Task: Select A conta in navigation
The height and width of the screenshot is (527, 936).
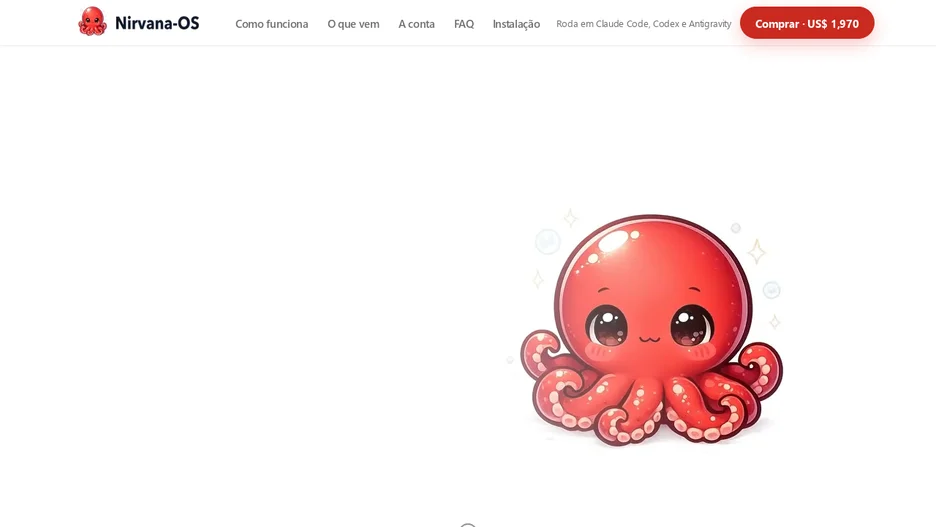Action: click(417, 24)
